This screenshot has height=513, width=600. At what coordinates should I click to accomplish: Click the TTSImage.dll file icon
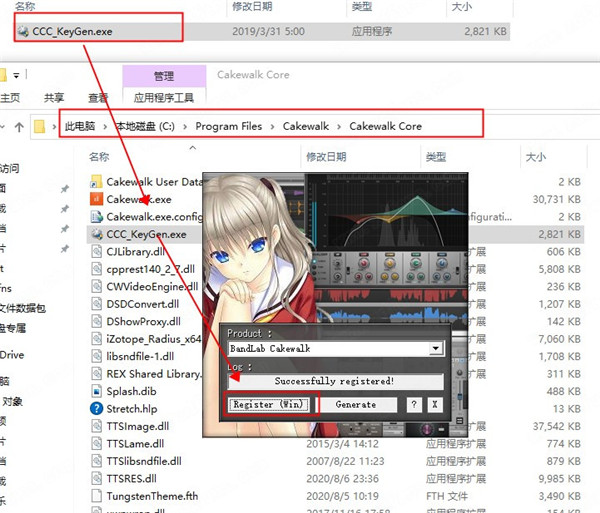96,426
